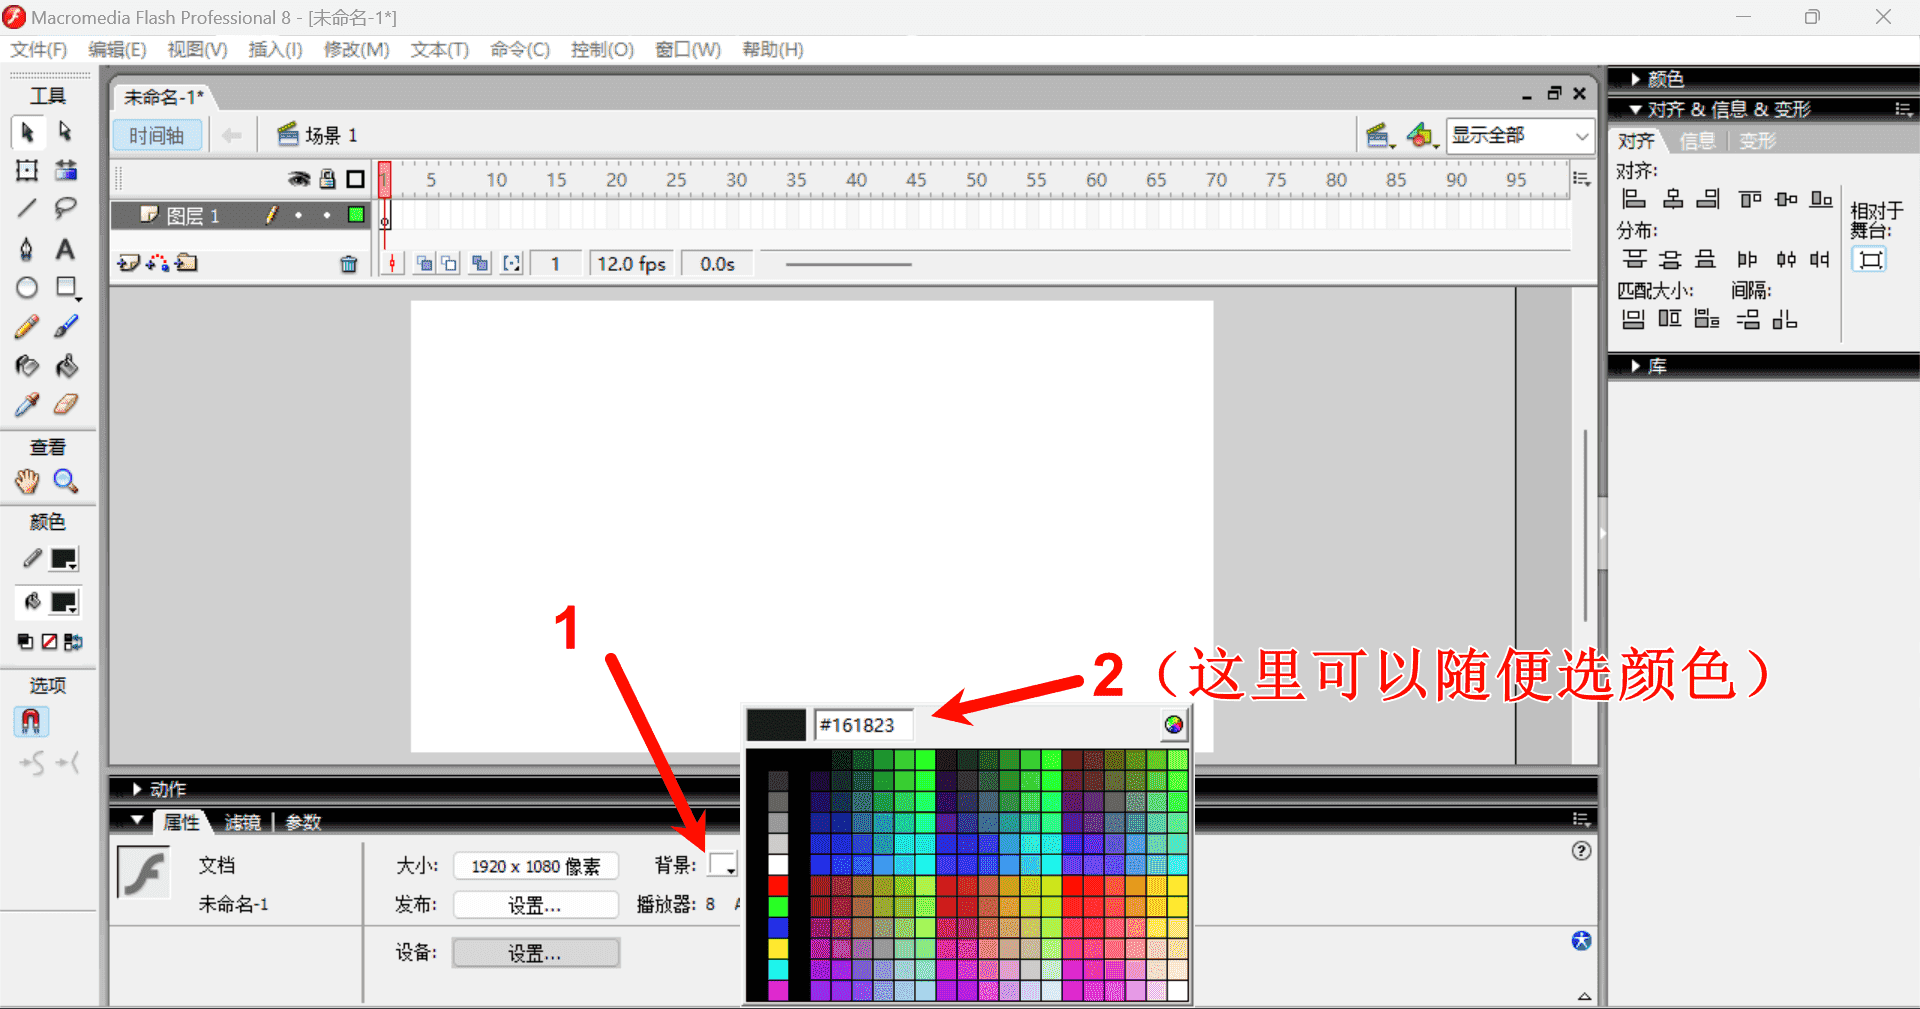The height and width of the screenshot is (1009, 1920).
Task: Pick the red swatch in the color palette
Action: (x=778, y=885)
